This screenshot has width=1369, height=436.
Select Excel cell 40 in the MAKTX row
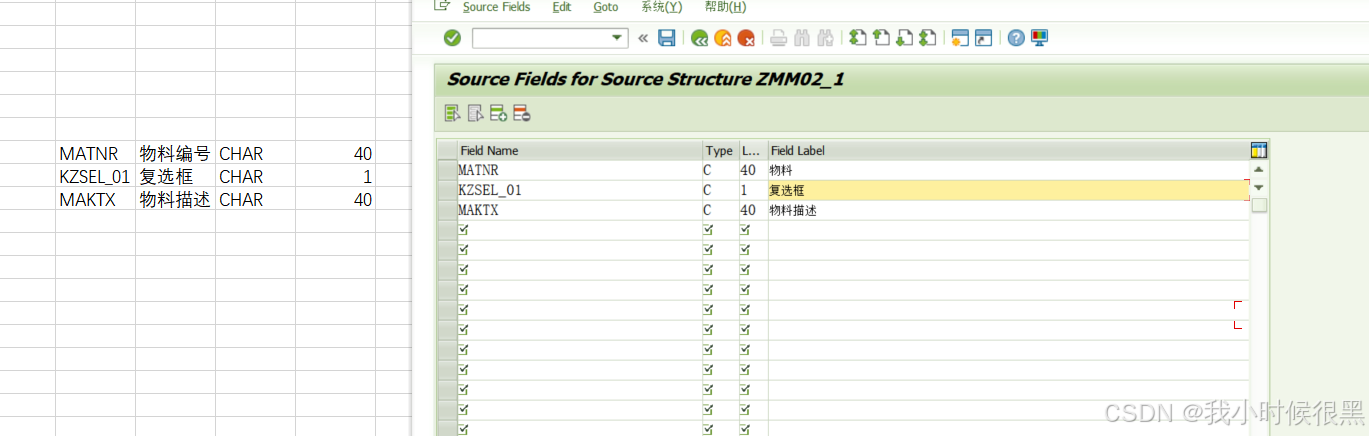[x=335, y=199]
